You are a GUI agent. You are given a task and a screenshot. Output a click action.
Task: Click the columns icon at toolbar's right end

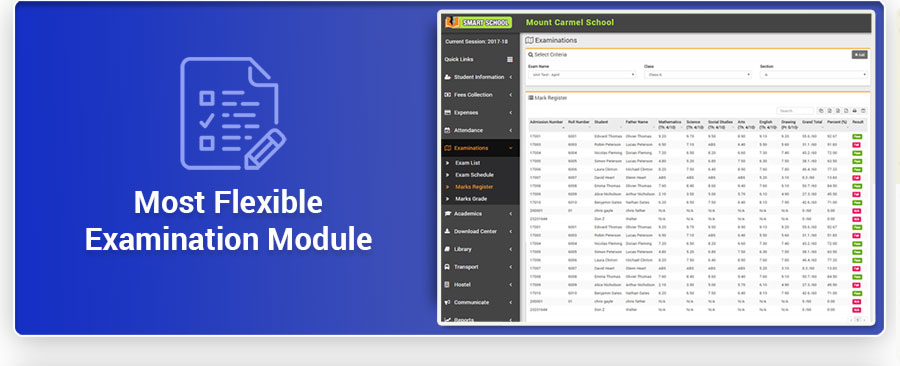(863, 111)
